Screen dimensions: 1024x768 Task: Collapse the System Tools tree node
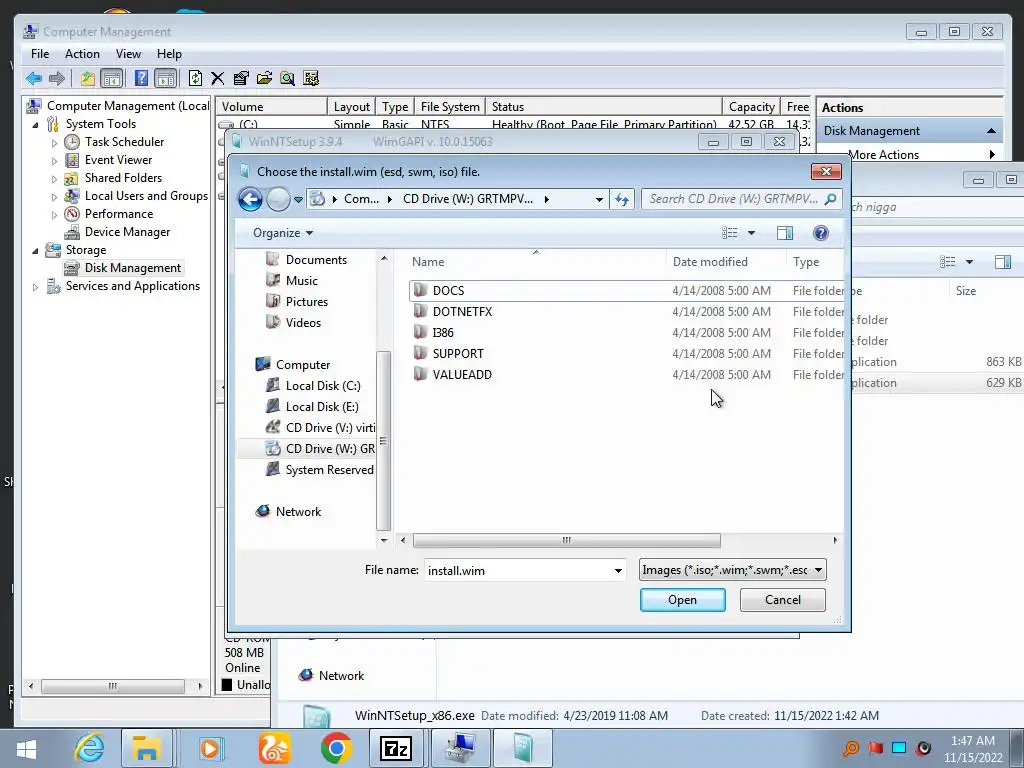(35, 124)
